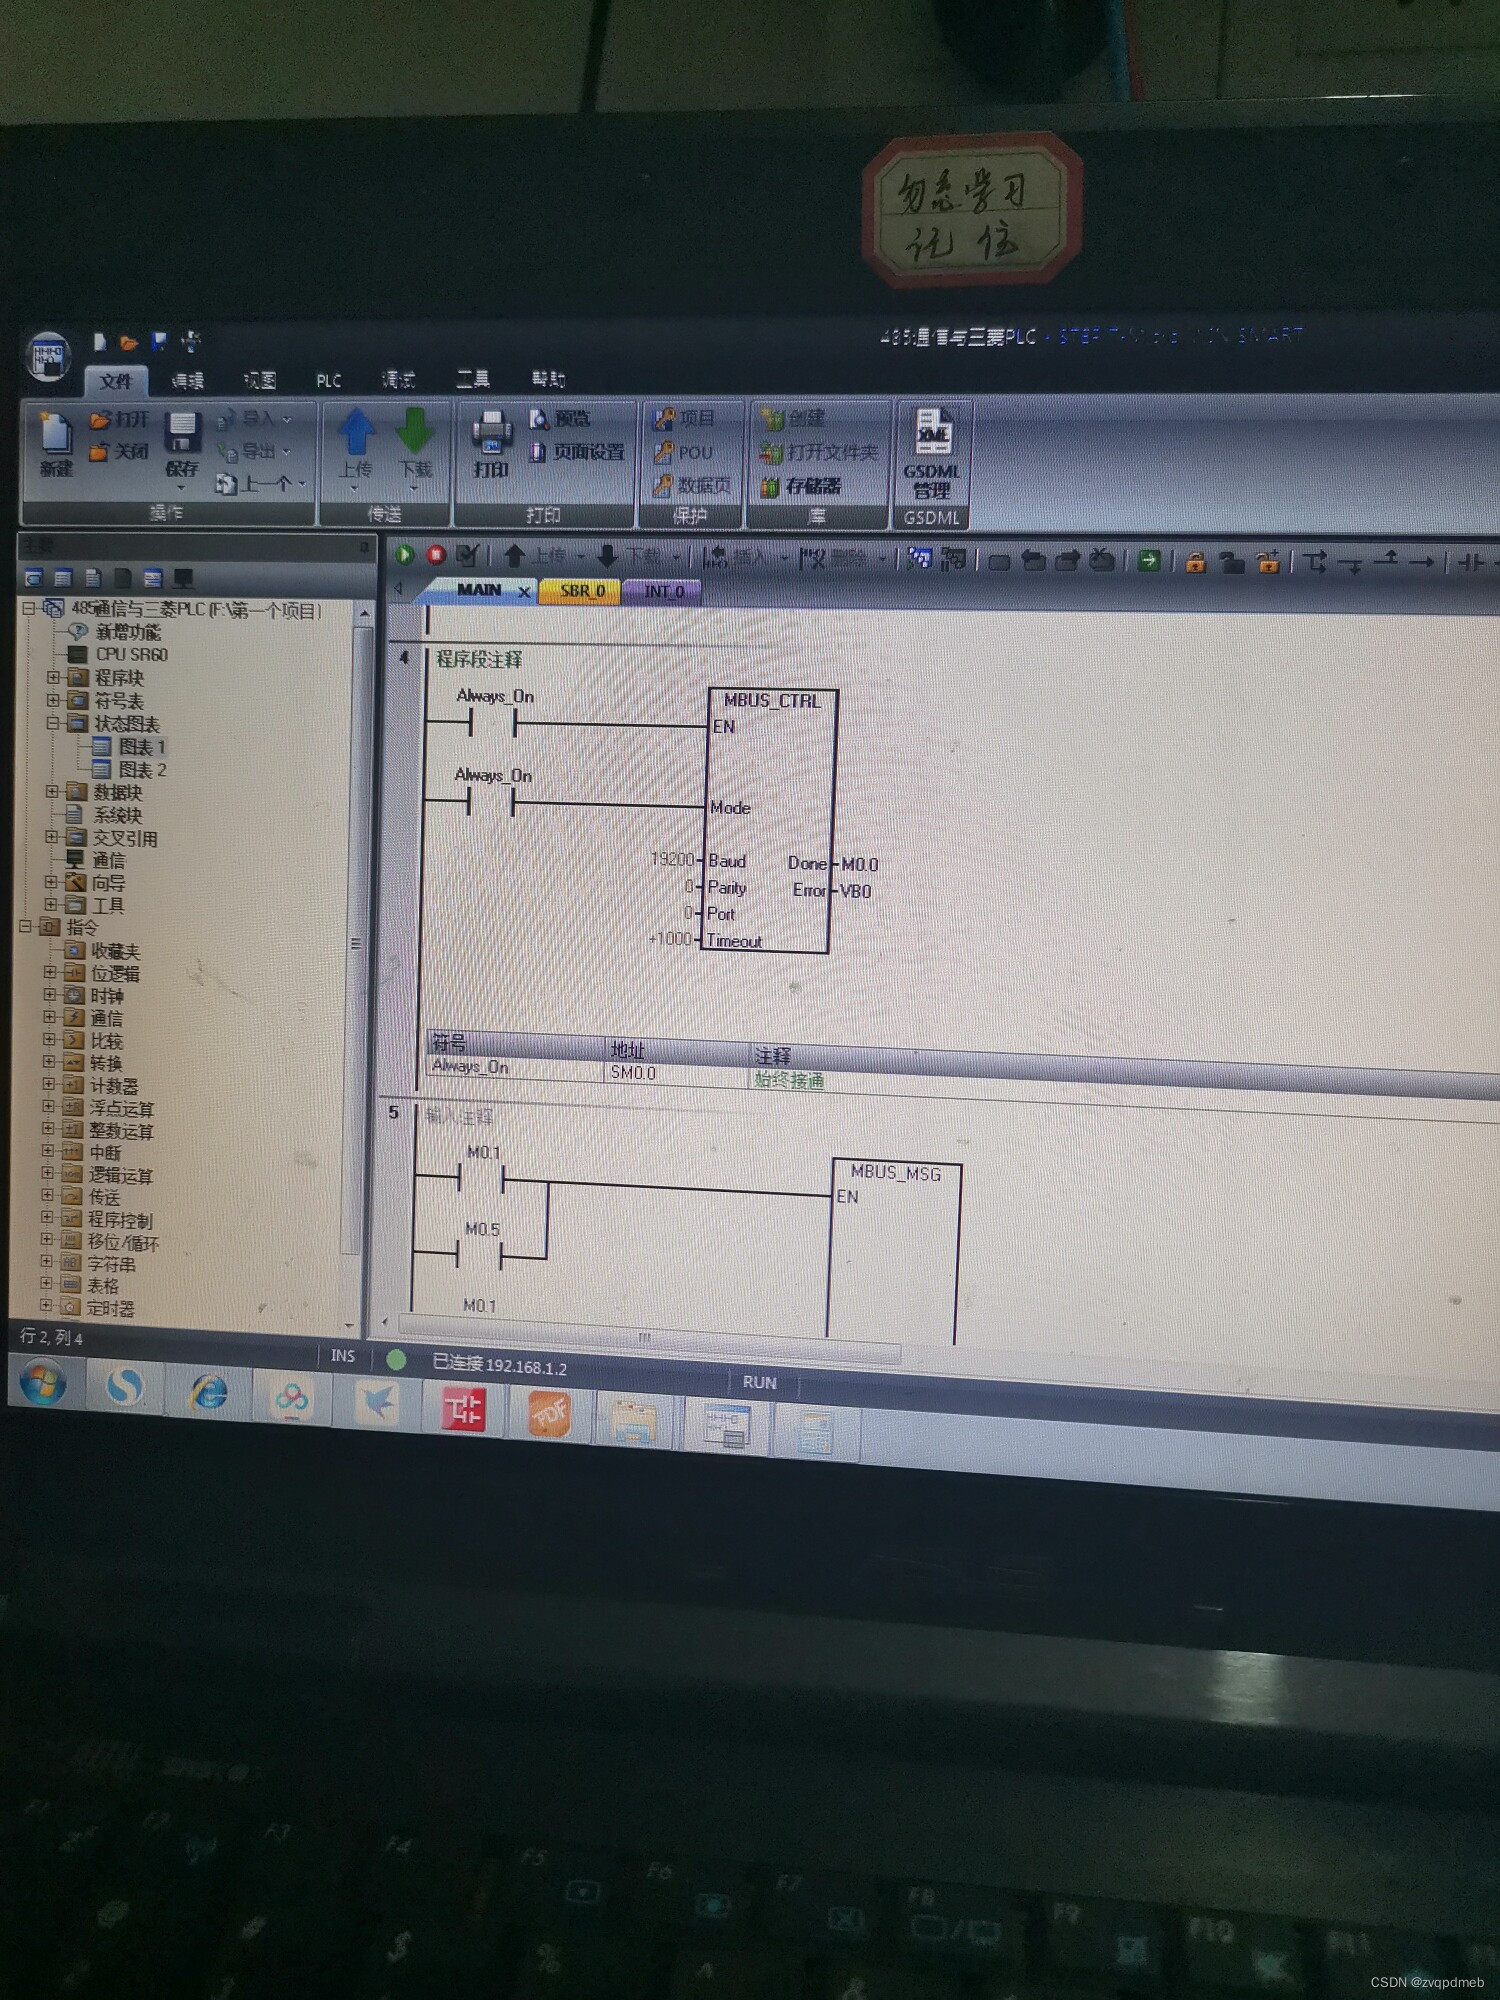This screenshot has height=2000, width=1500.
Task: Click the red Stop PLC button
Action: (436, 555)
